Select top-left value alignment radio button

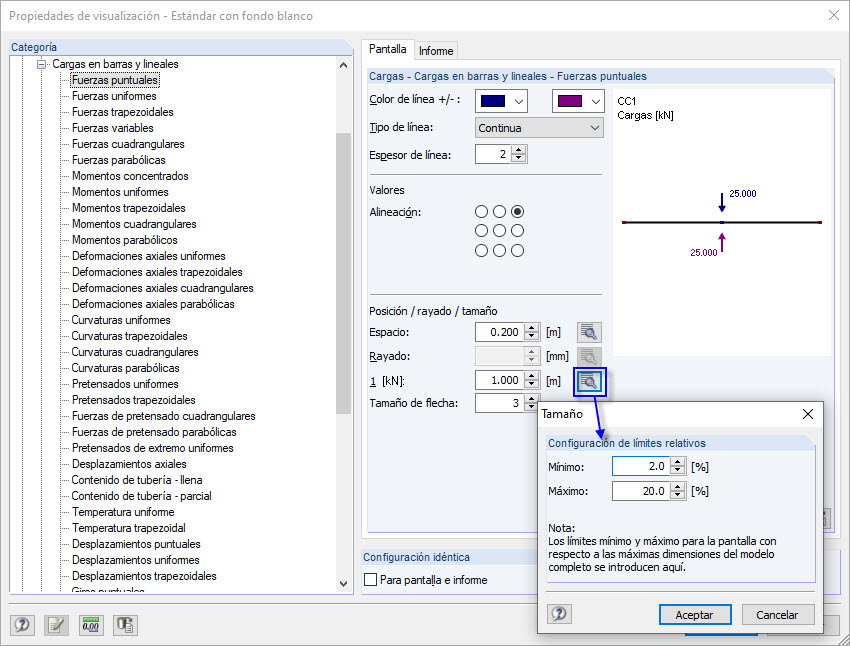point(481,211)
